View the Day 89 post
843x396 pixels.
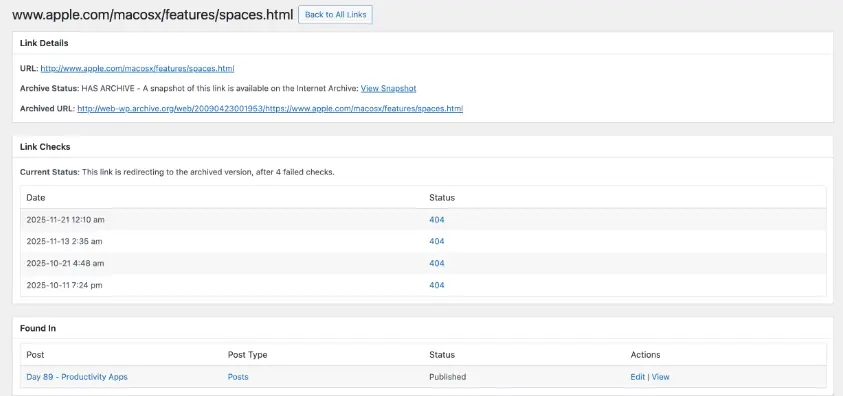(x=660, y=377)
